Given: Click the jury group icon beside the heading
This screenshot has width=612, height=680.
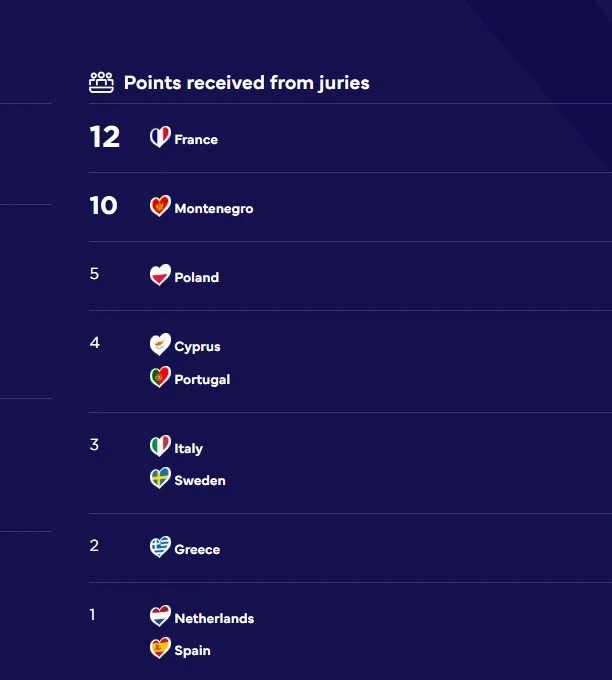Looking at the screenshot, I should [x=101, y=82].
